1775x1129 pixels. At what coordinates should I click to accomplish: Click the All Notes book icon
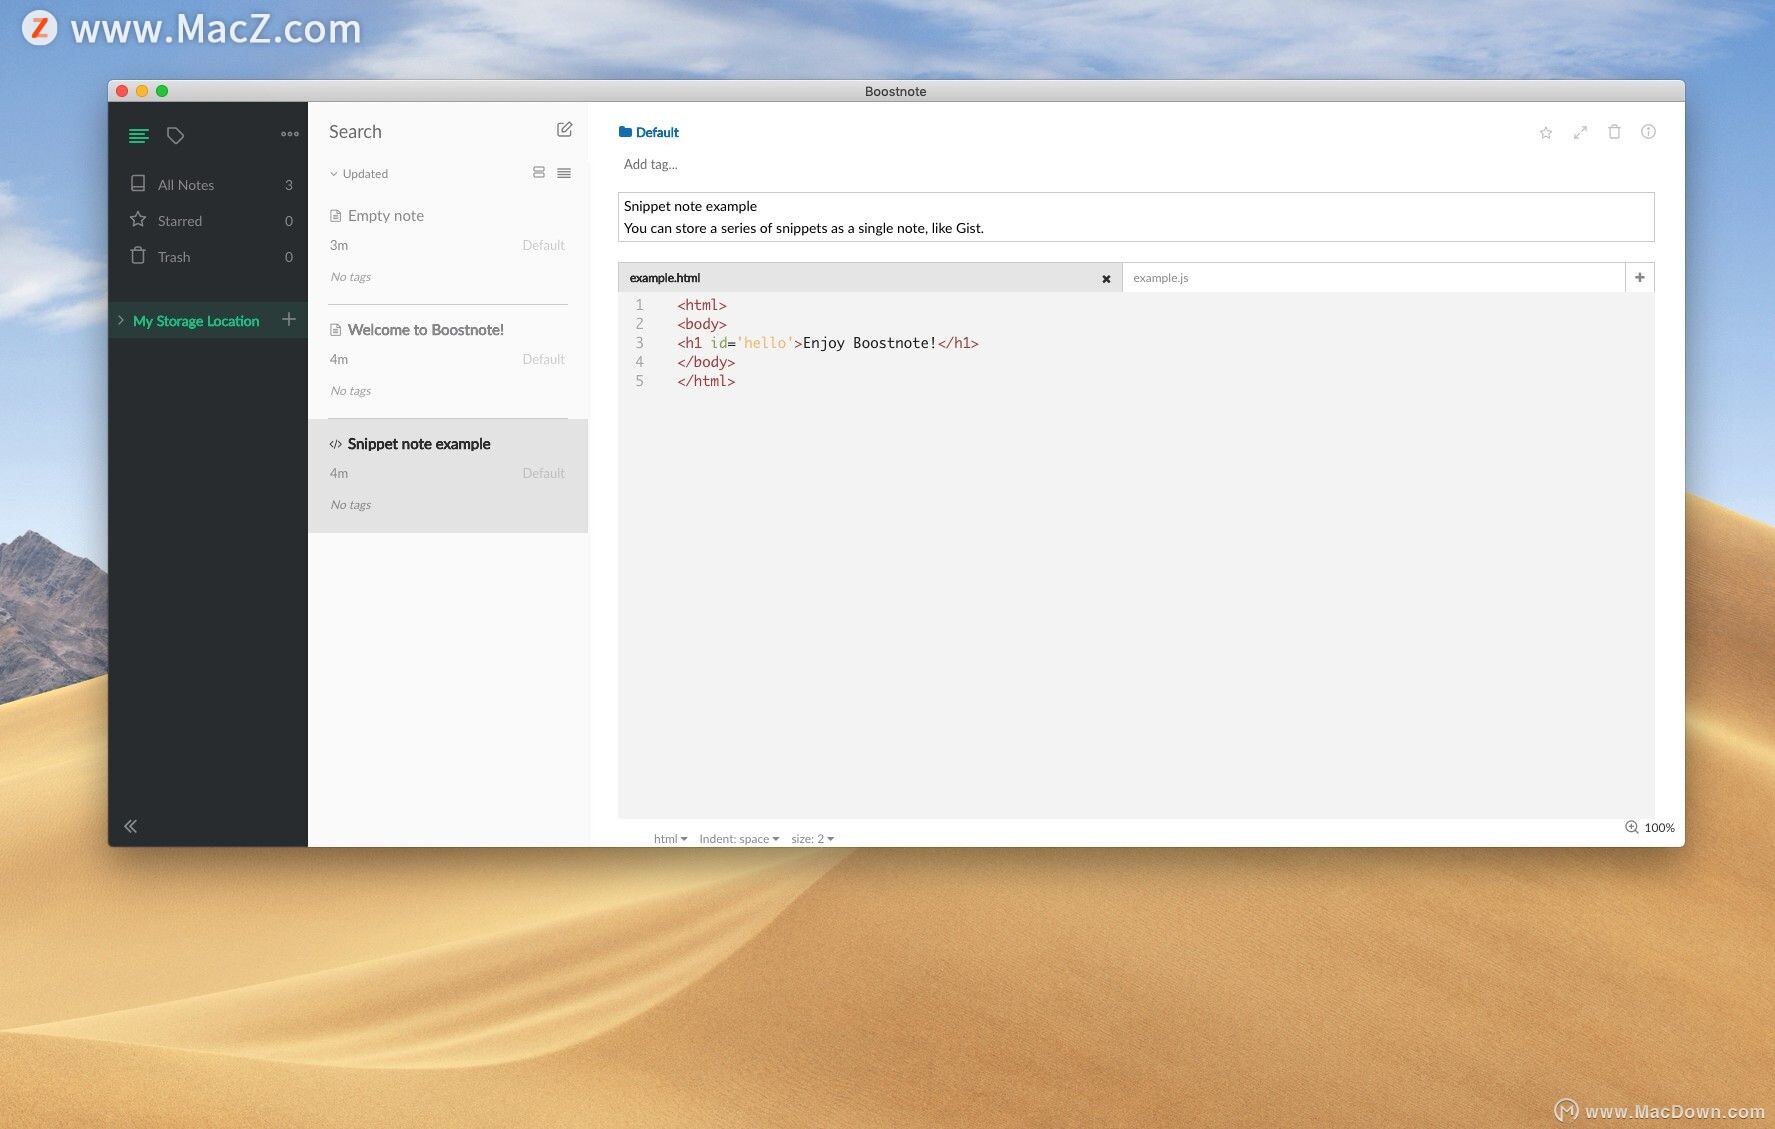pos(138,183)
